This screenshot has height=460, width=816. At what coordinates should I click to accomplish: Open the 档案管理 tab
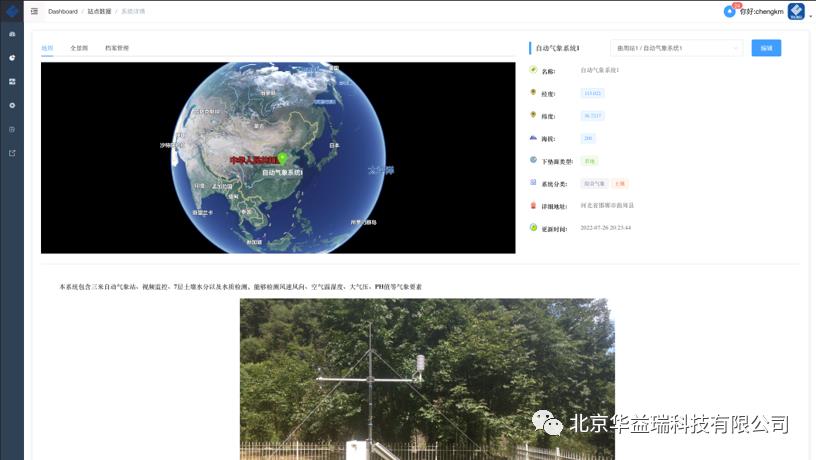(116, 48)
